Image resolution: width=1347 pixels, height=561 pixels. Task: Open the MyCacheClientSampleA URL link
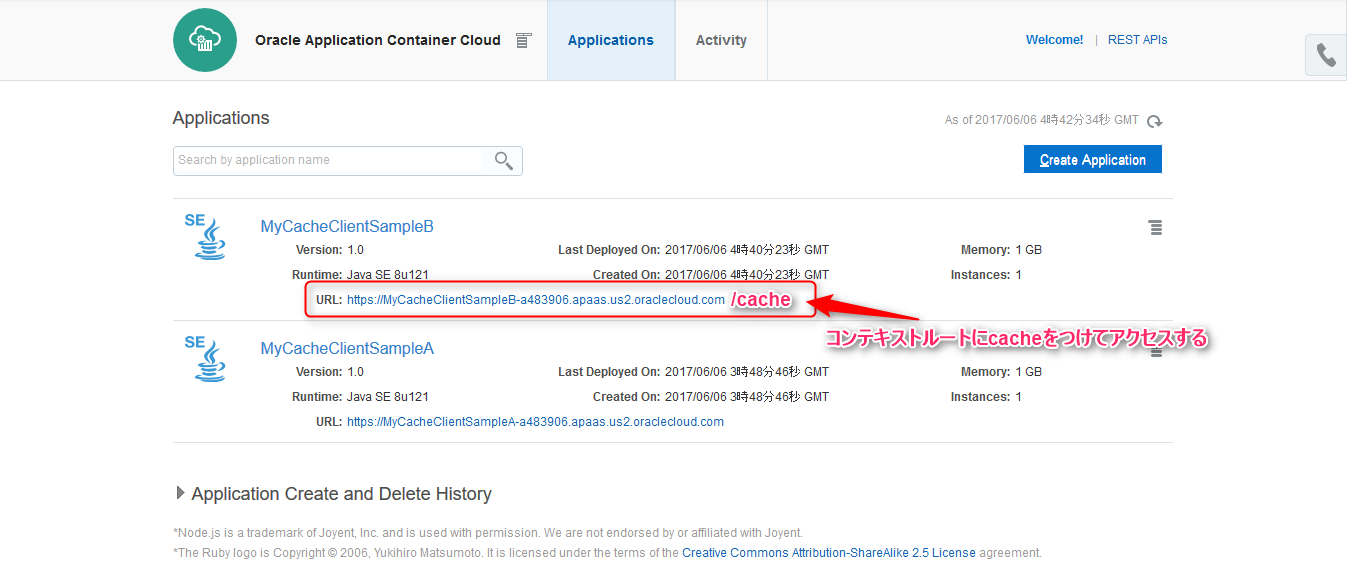click(535, 422)
